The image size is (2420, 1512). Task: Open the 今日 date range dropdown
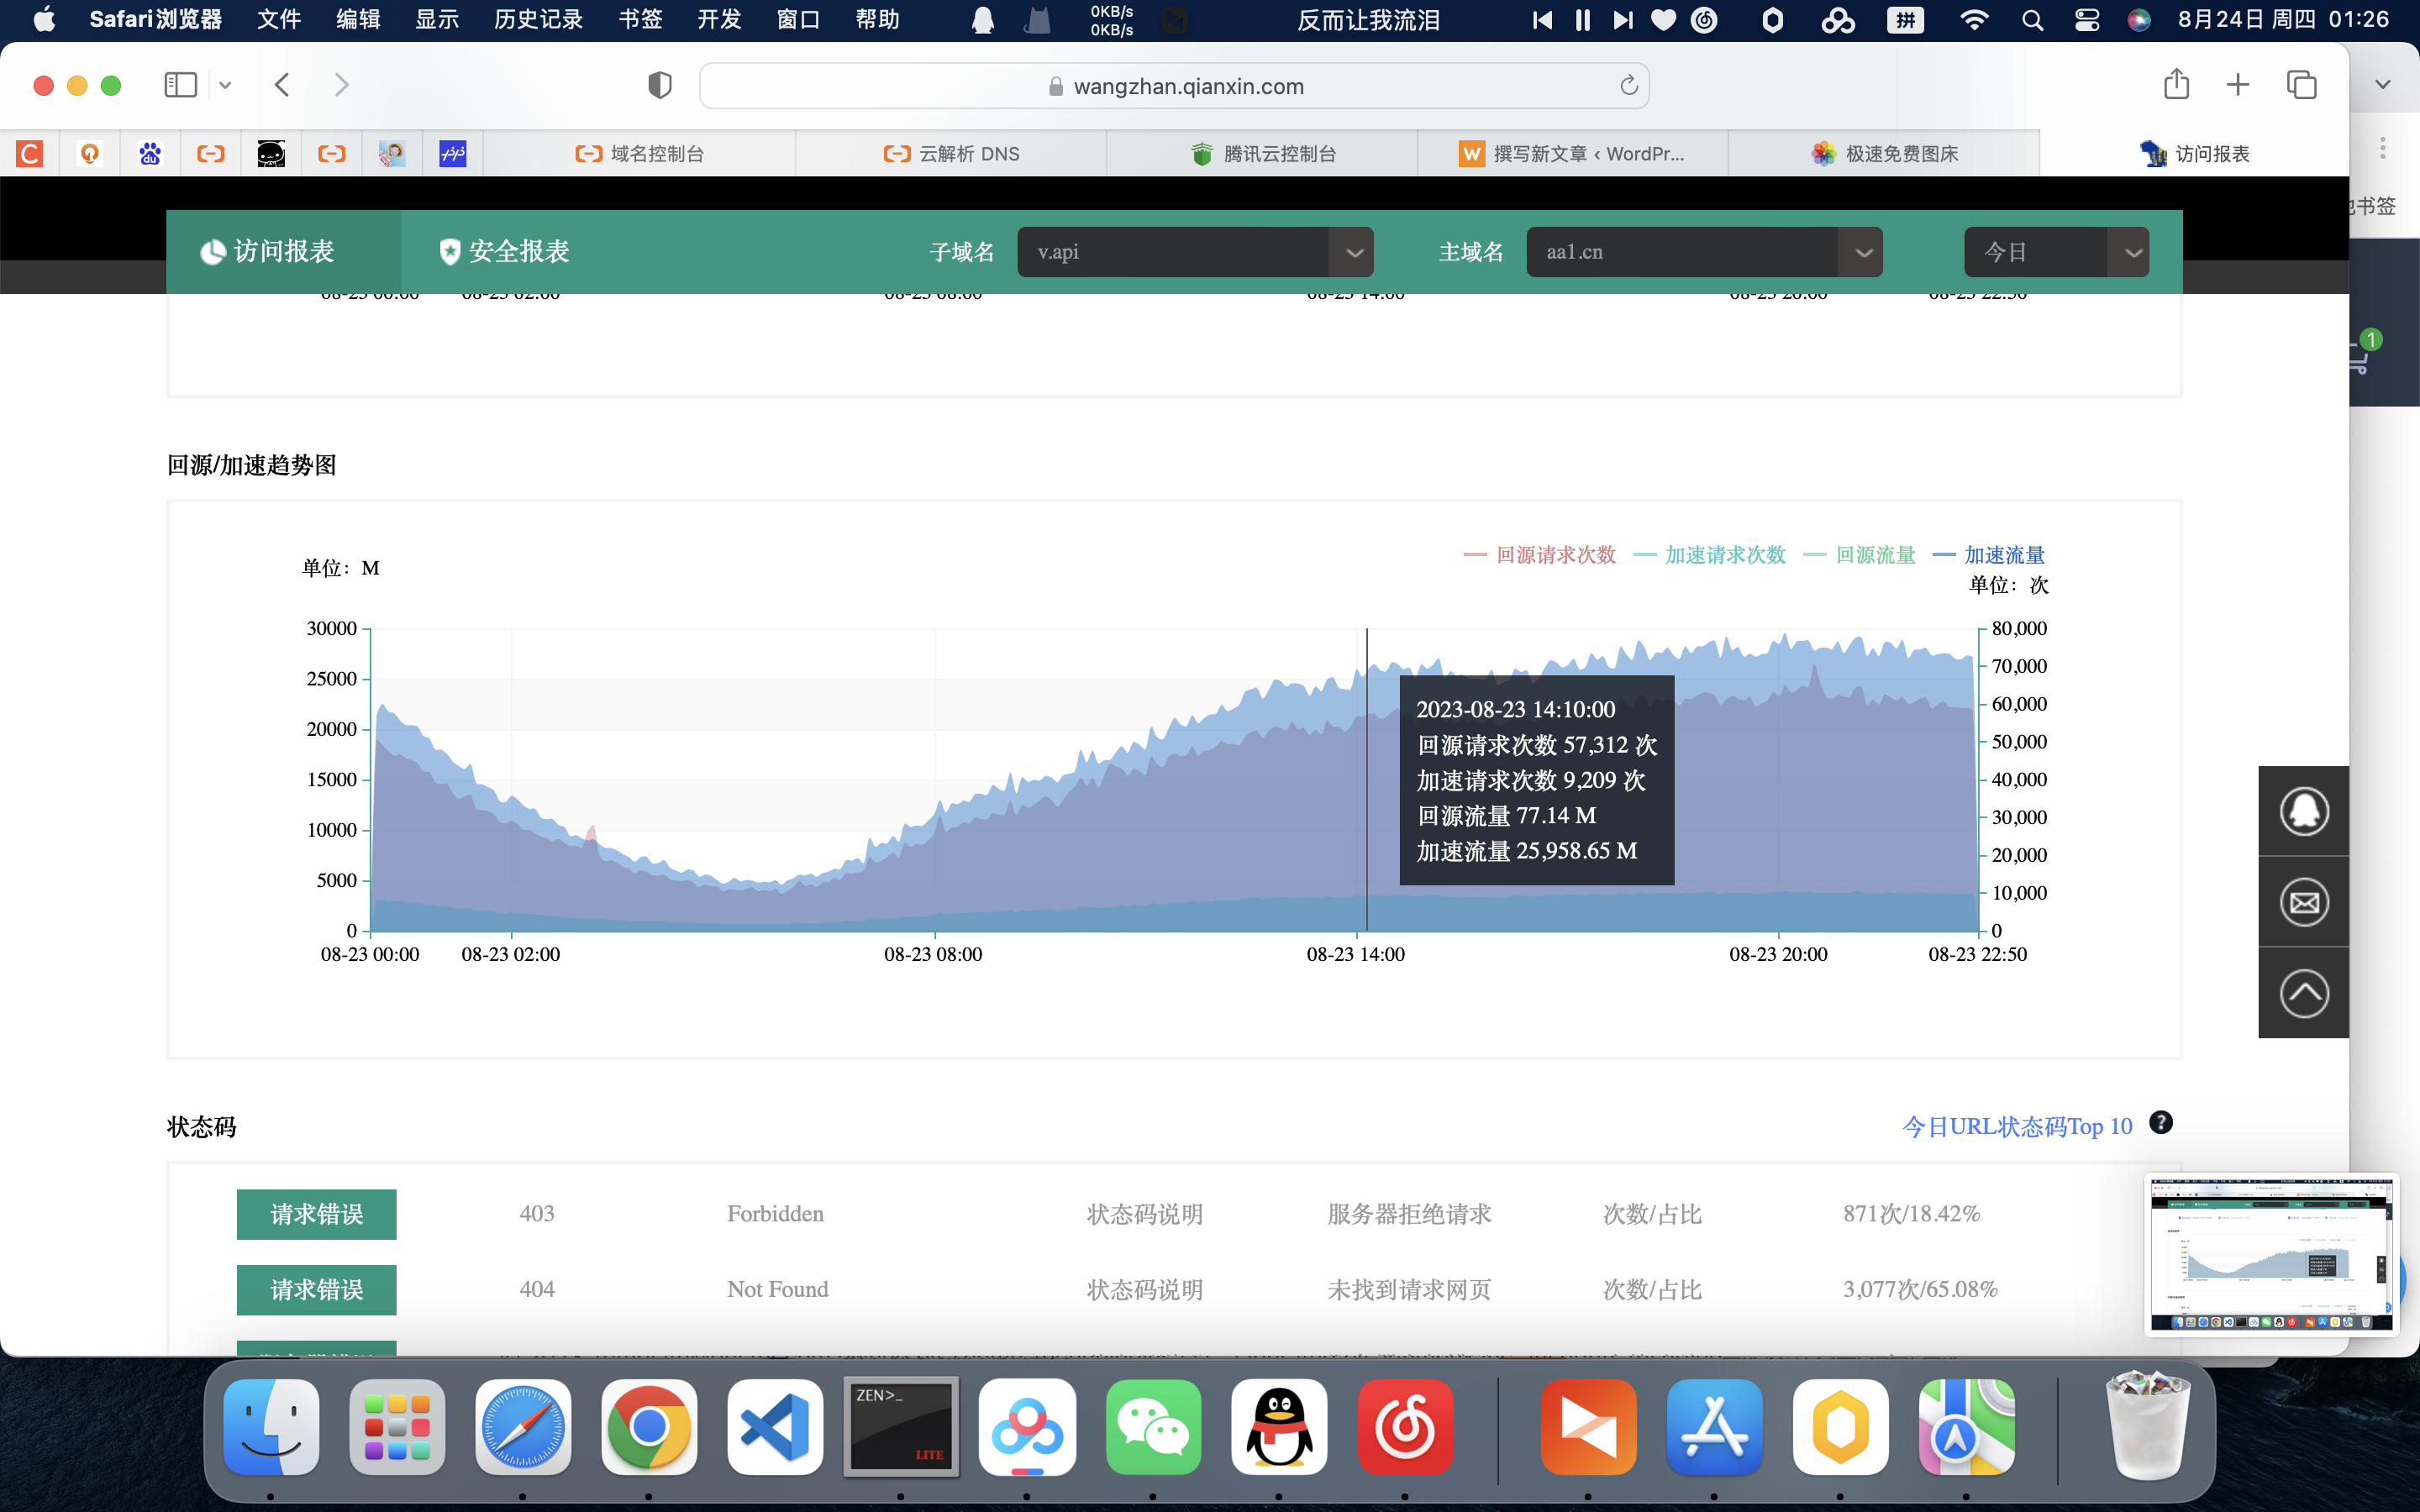pyautogui.click(x=2056, y=252)
